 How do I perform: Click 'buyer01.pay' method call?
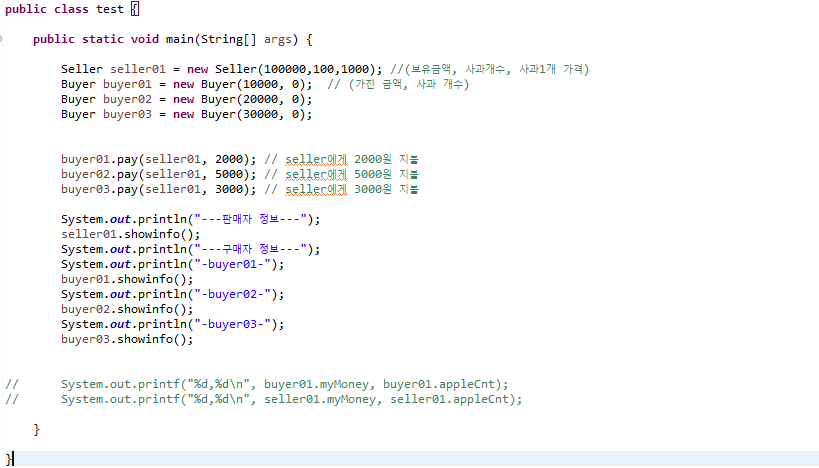(x=99, y=159)
